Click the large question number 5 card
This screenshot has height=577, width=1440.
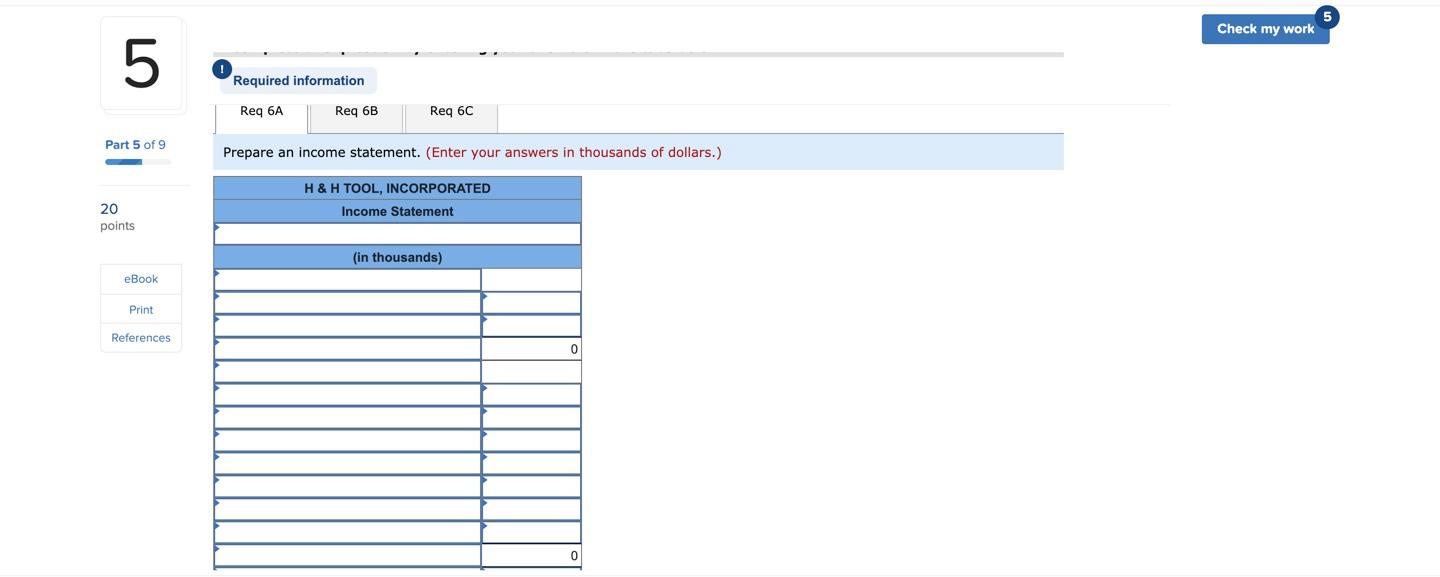141,63
